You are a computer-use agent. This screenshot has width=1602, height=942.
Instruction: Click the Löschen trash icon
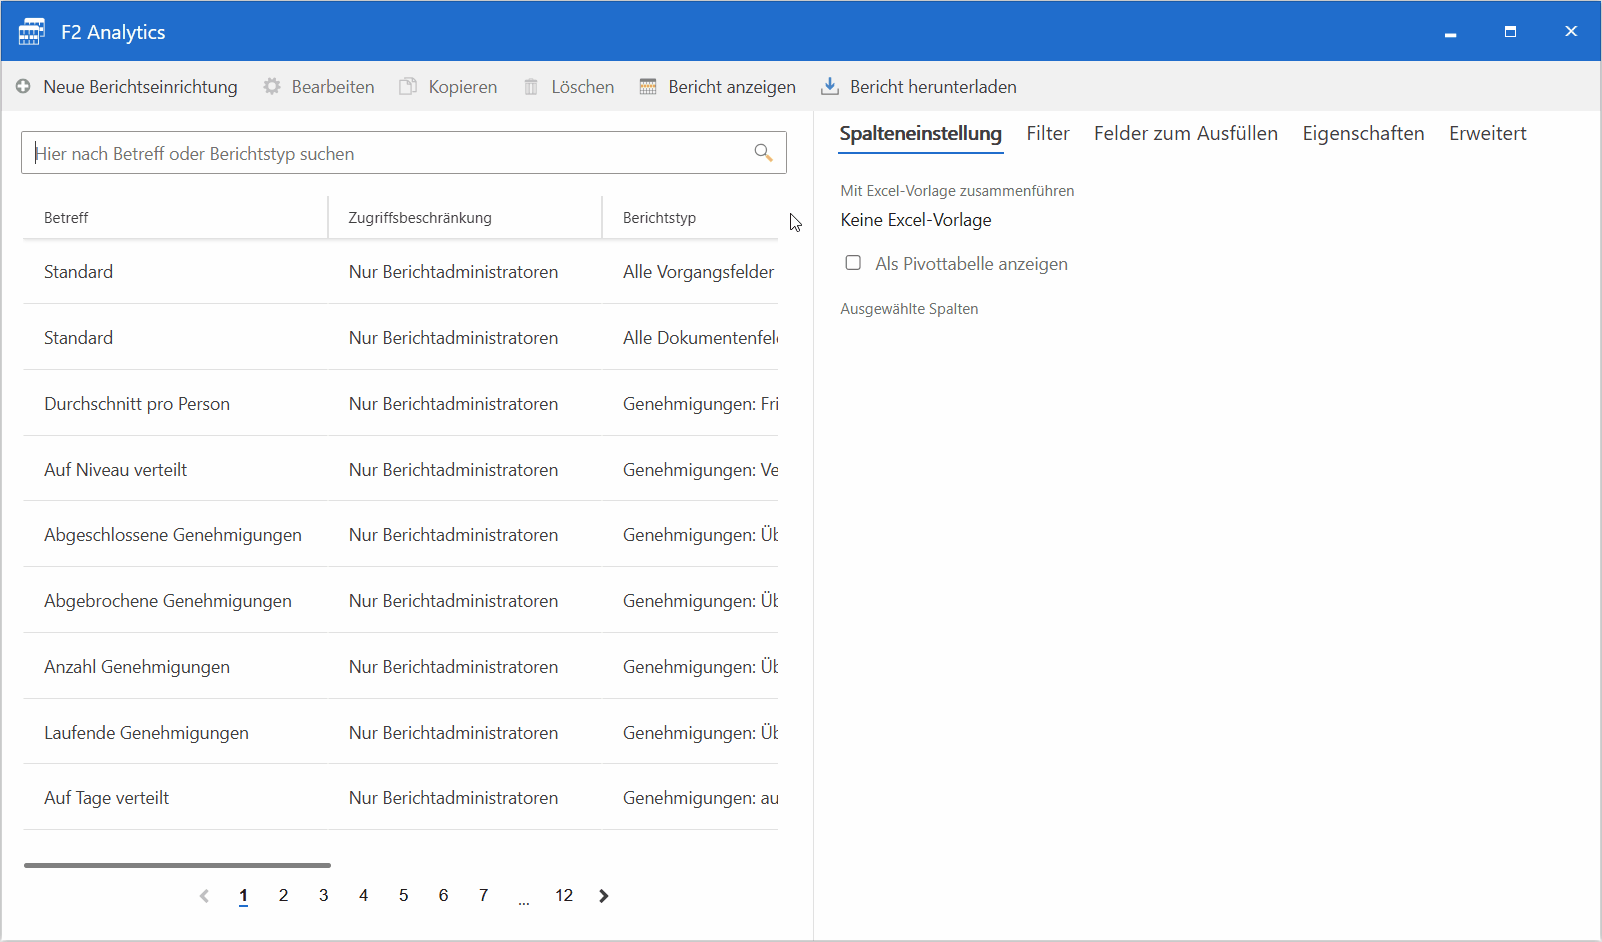pyautogui.click(x=531, y=87)
